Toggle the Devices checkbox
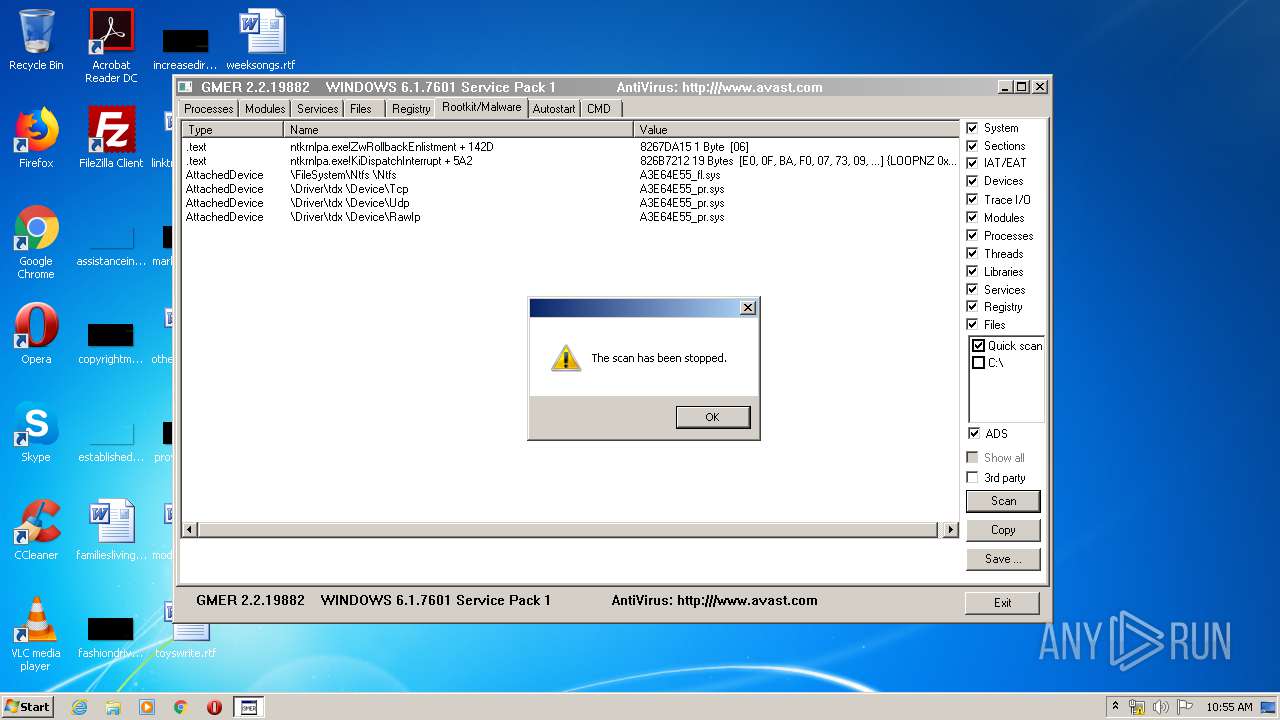 tap(972, 181)
